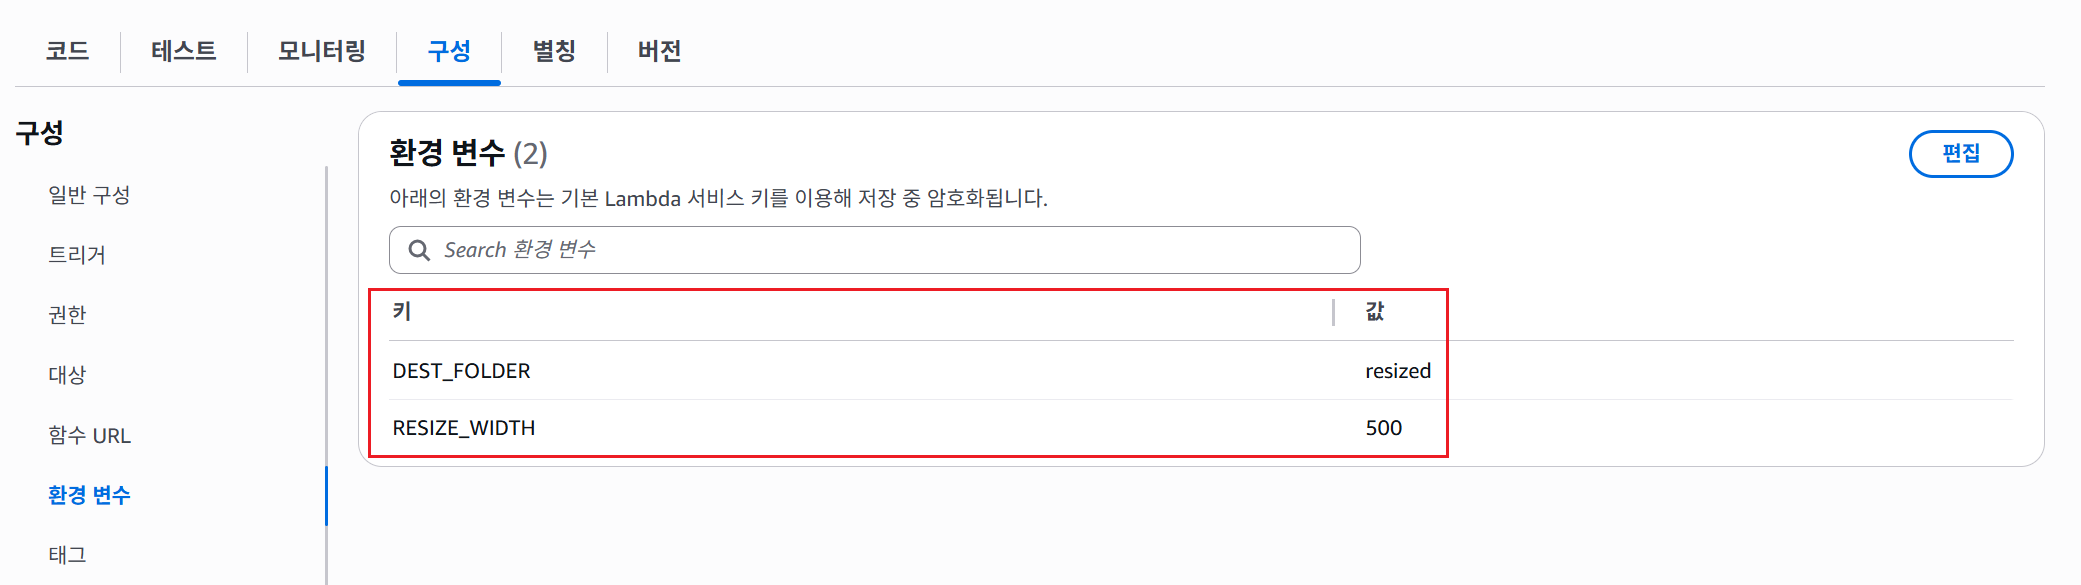Select 대상 in the sidebar

tap(67, 375)
